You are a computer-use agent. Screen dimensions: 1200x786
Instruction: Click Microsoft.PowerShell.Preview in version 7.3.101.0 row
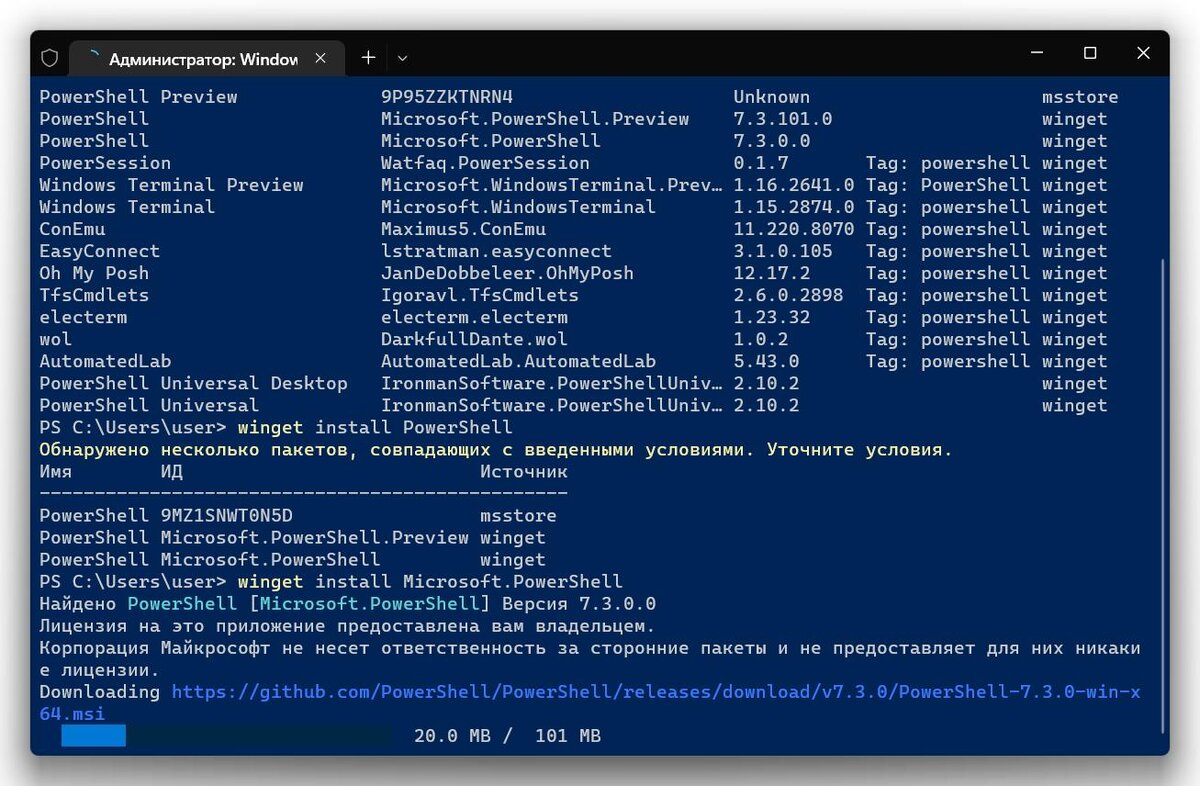535,119
